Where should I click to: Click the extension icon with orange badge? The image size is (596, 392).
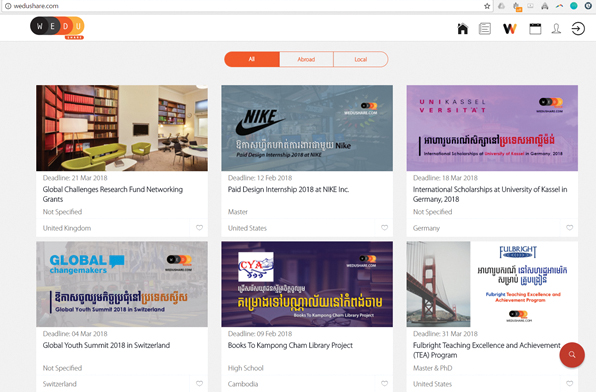(x=517, y=6)
